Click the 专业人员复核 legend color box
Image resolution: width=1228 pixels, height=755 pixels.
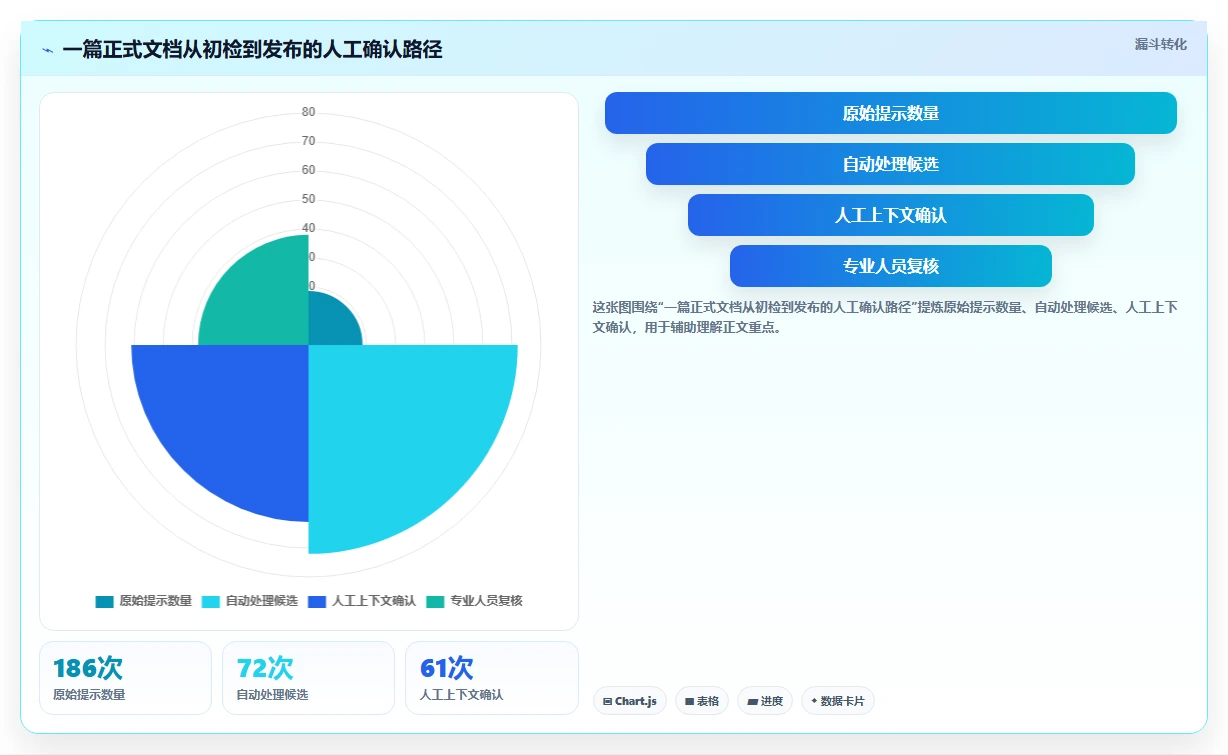click(435, 602)
